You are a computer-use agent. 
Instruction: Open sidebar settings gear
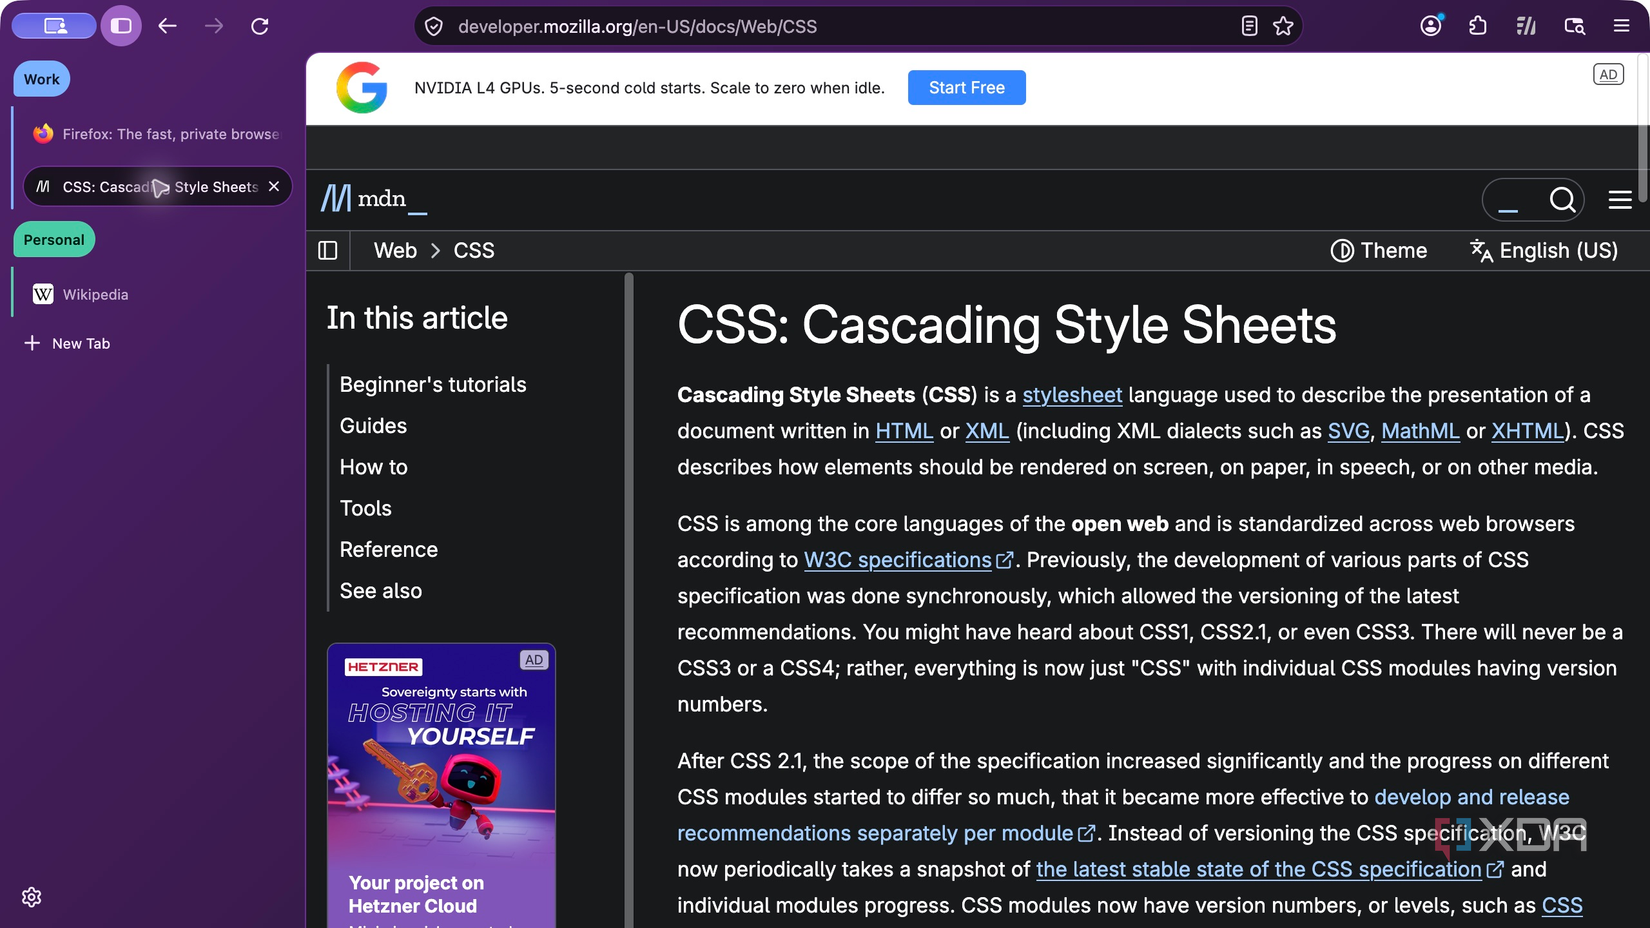tap(32, 897)
